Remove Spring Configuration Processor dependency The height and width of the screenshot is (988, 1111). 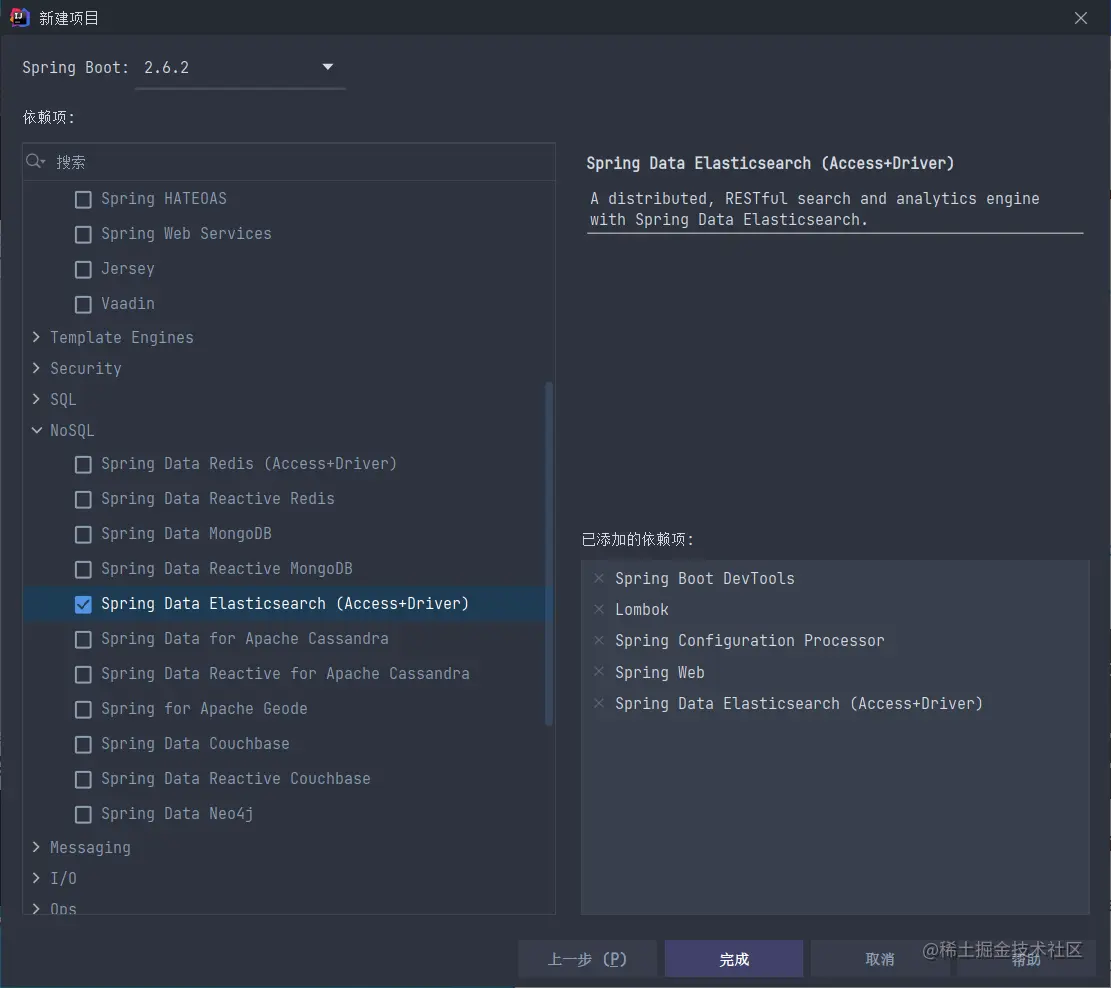point(599,641)
